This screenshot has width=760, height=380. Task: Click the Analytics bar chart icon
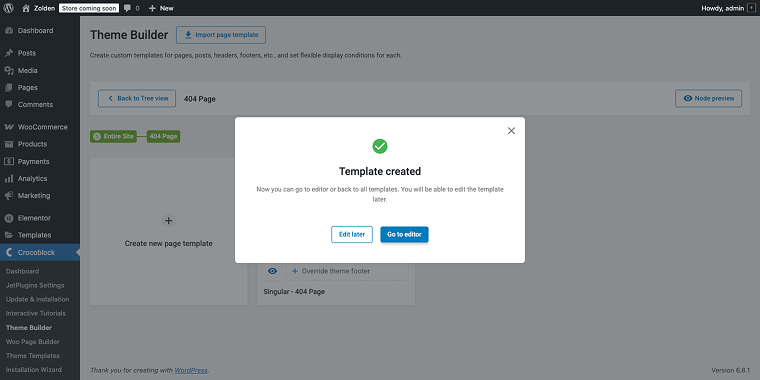(x=9, y=178)
